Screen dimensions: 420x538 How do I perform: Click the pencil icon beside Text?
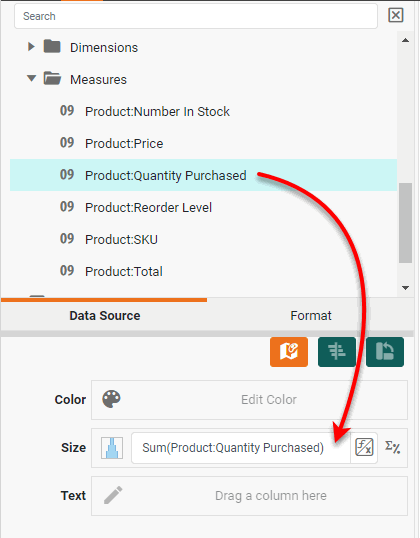pyautogui.click(x=113, y=495)
